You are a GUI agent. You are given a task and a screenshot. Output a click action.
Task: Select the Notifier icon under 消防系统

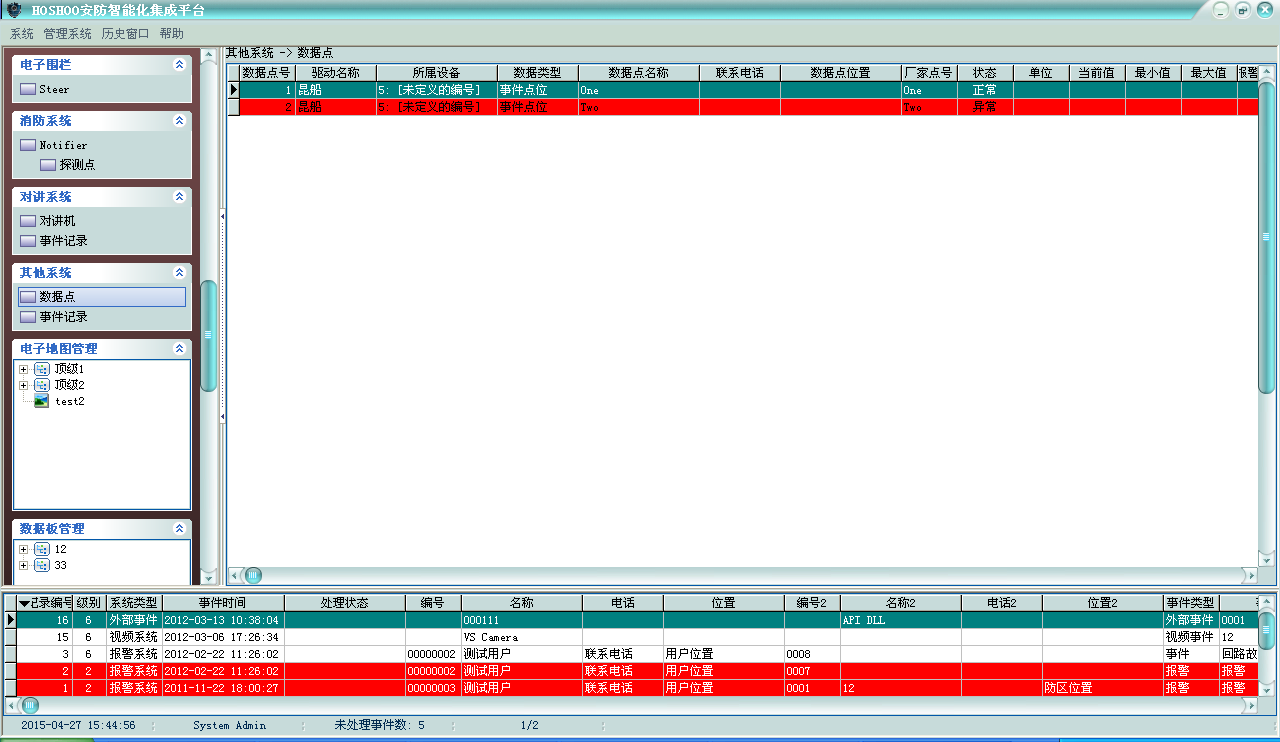pyautogui.click(x=28, y=145)
